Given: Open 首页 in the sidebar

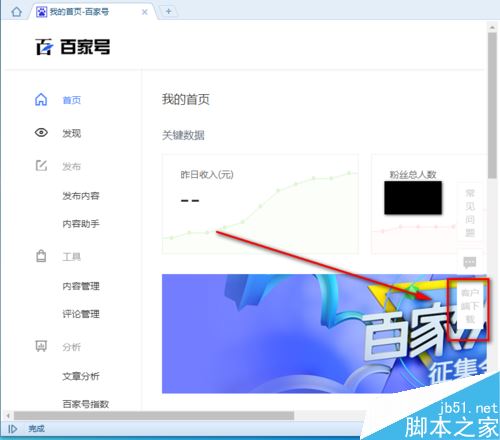Looking at the screenshot, I should [x=71, y=100].
